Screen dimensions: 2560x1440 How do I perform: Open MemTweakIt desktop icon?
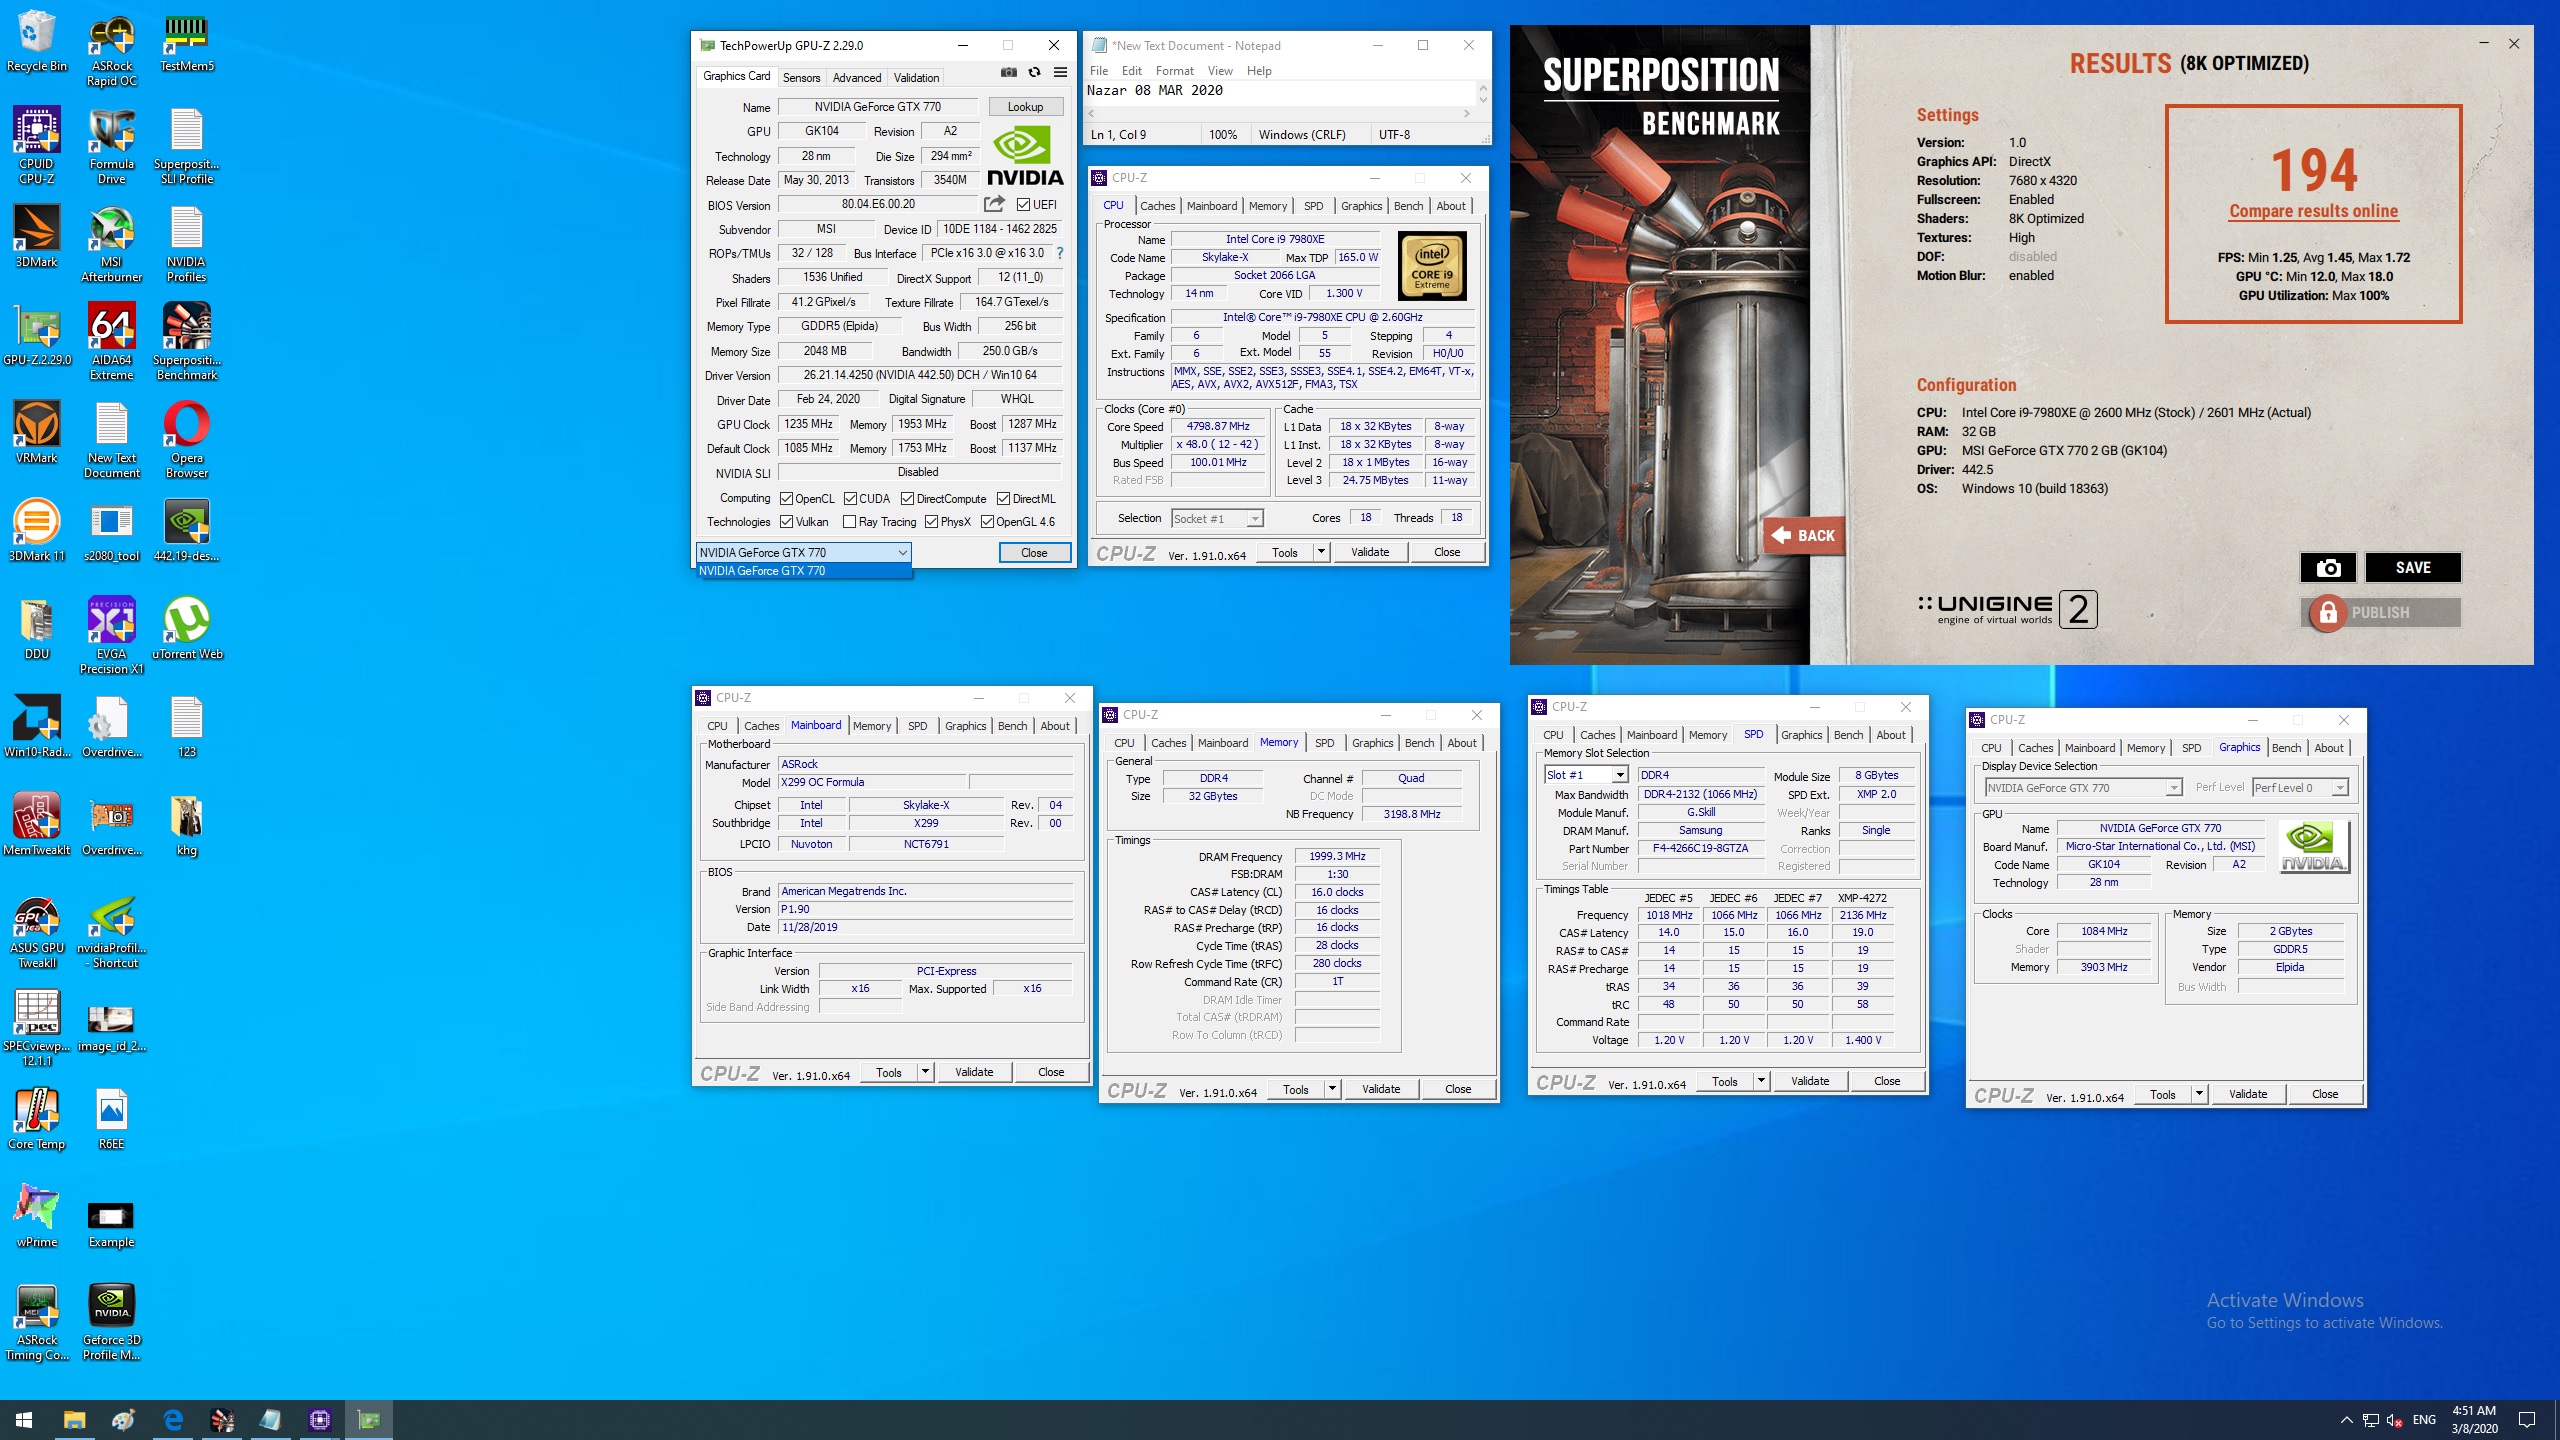[37, 824]
